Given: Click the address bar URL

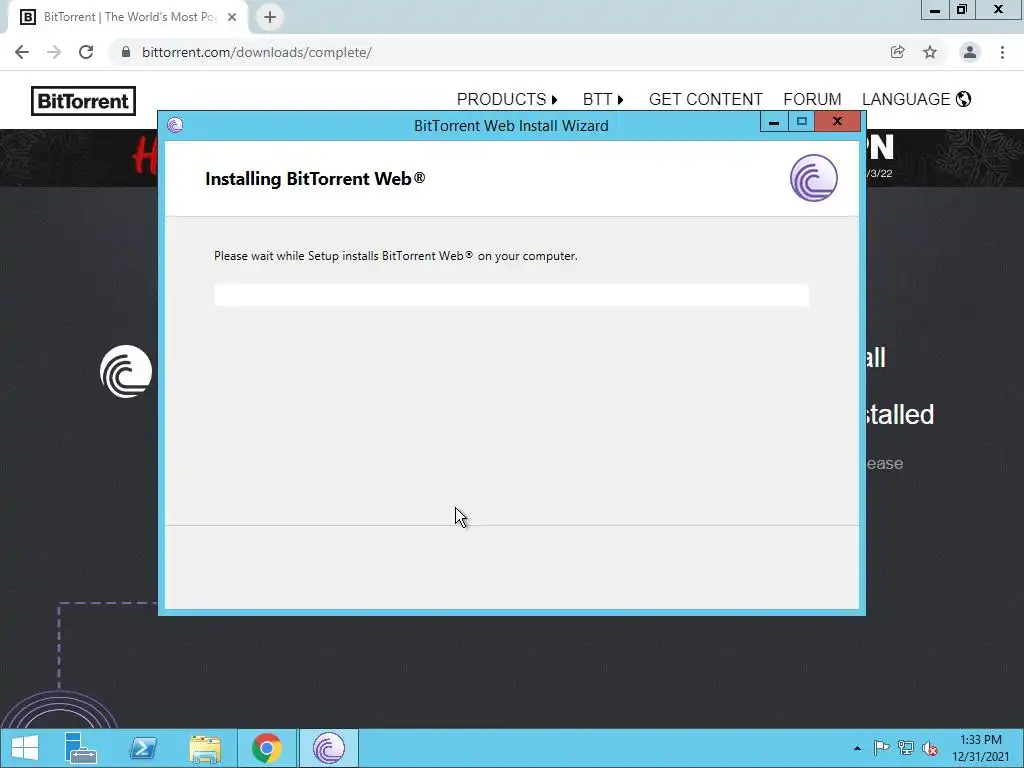Looking at the screenshot, I should 257,52.
